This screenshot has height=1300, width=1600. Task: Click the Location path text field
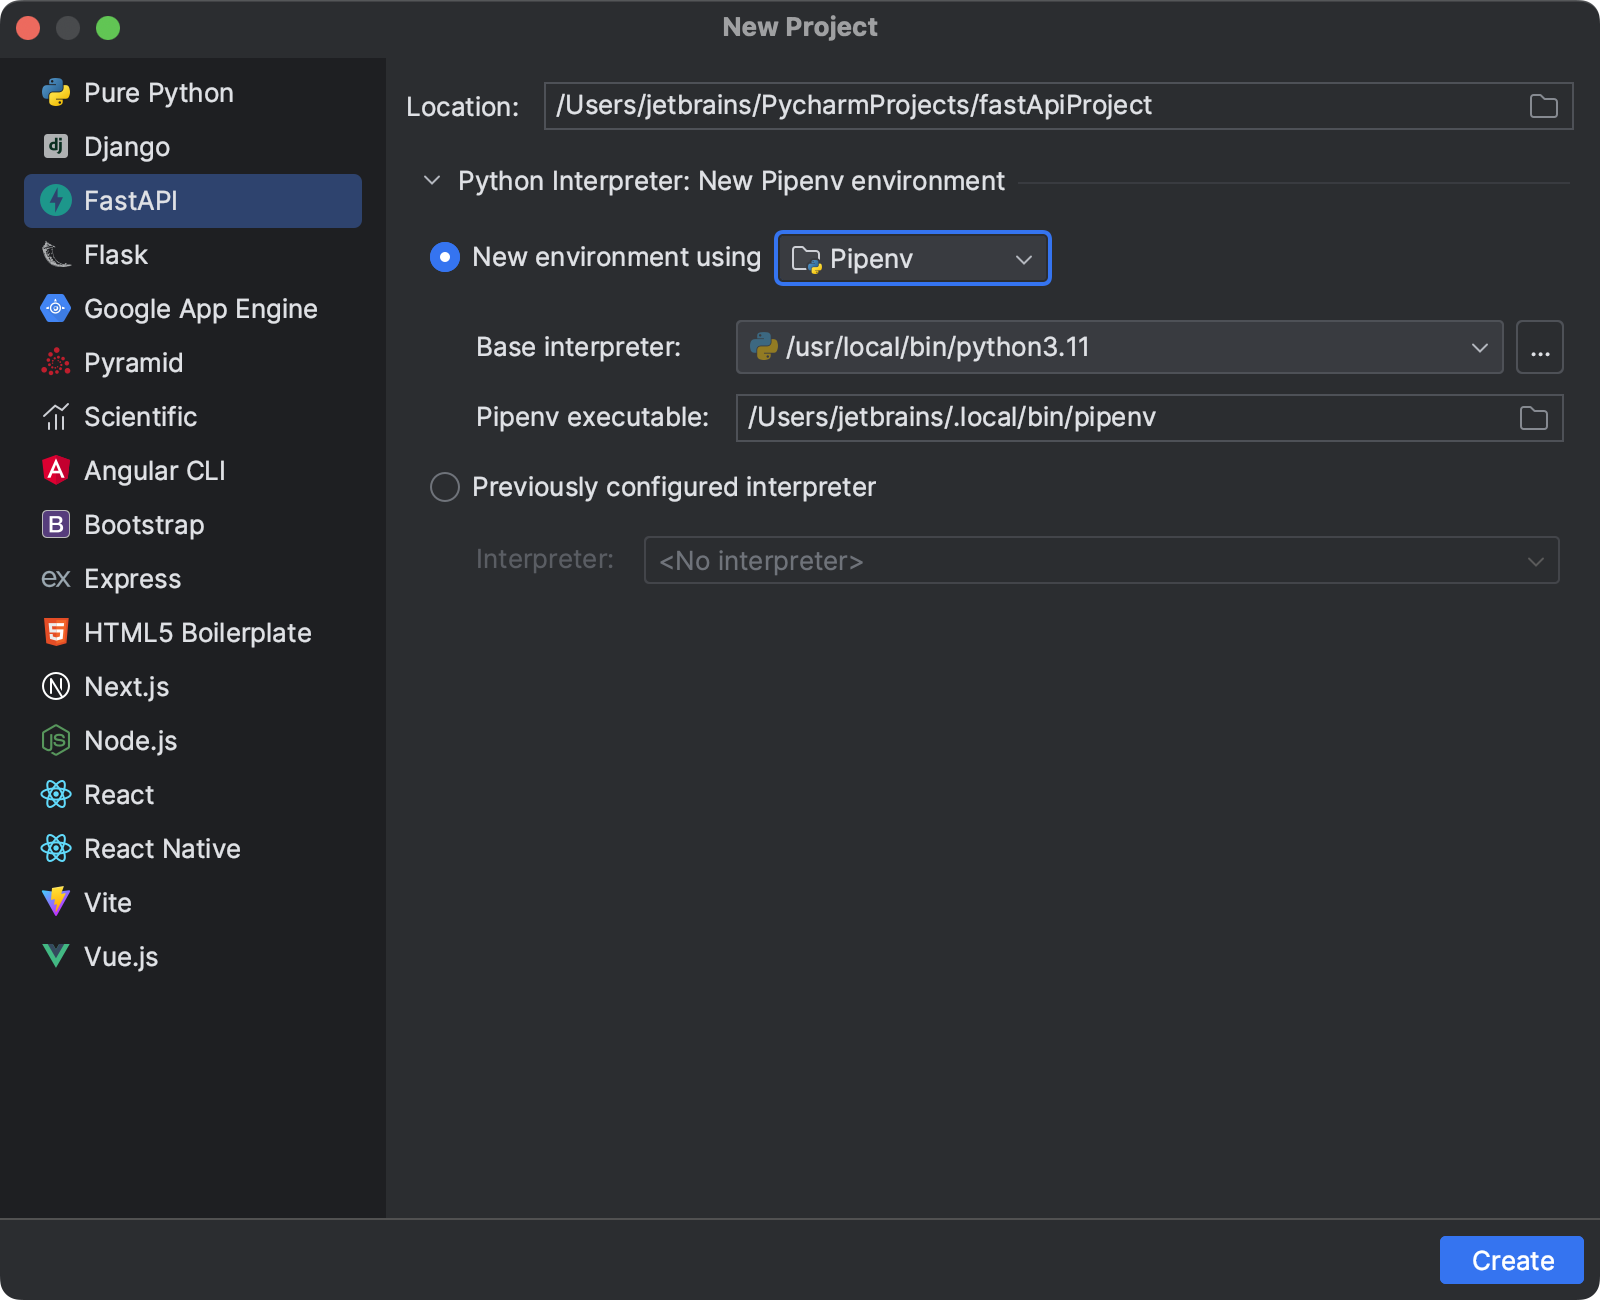pos(1030,106)
